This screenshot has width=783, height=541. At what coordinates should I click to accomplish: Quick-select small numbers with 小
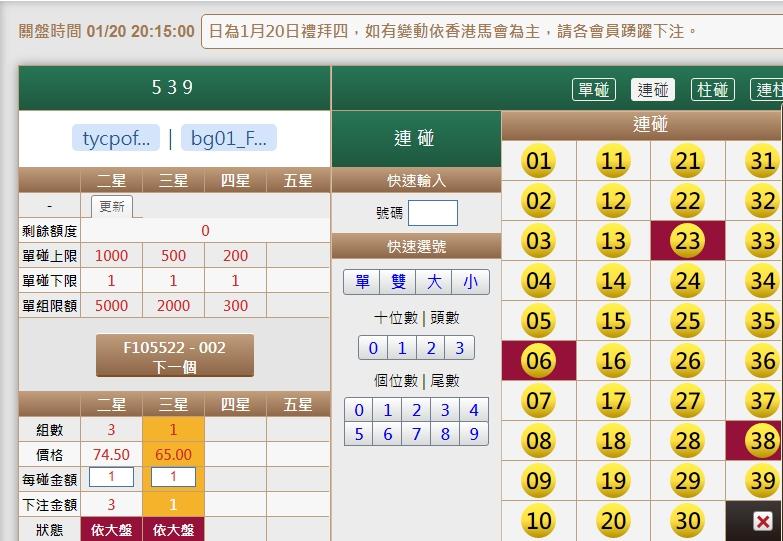(x=470, y=282)
